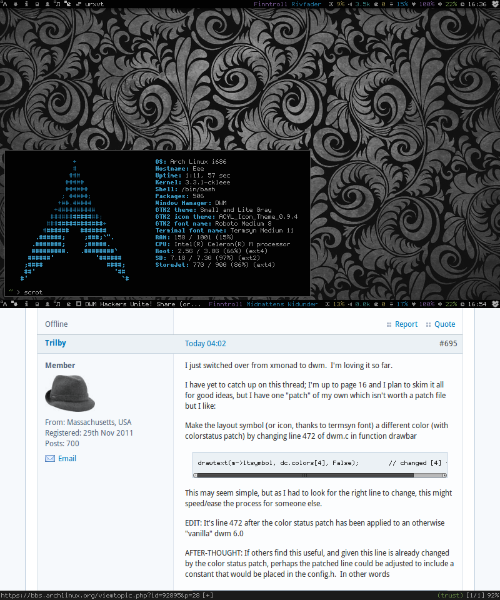
Task: Click the code block horizontal scrollbar
Action: pyautogui.click(x=320, y=475)
